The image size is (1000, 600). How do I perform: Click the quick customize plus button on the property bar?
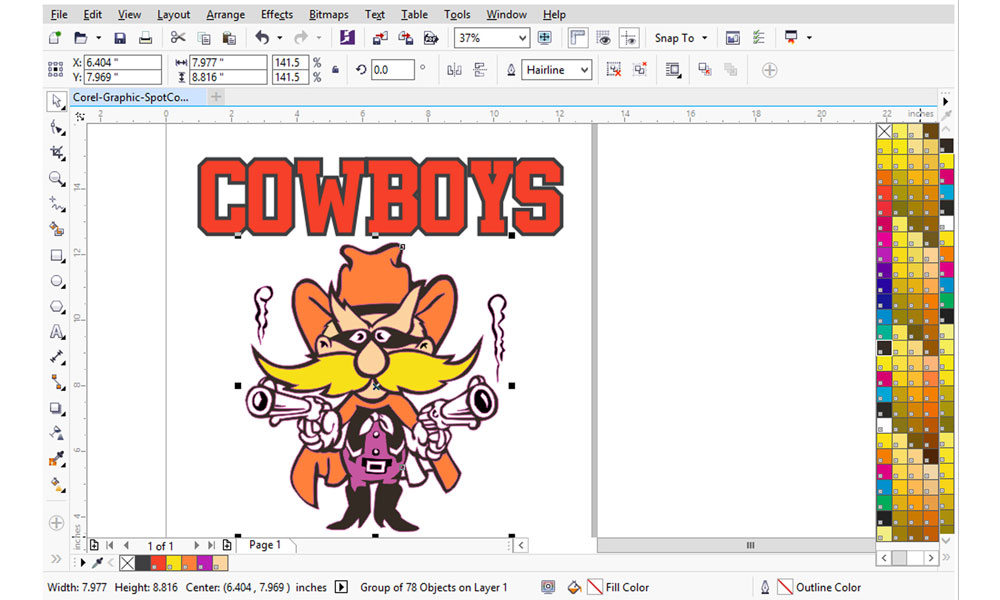770,70
